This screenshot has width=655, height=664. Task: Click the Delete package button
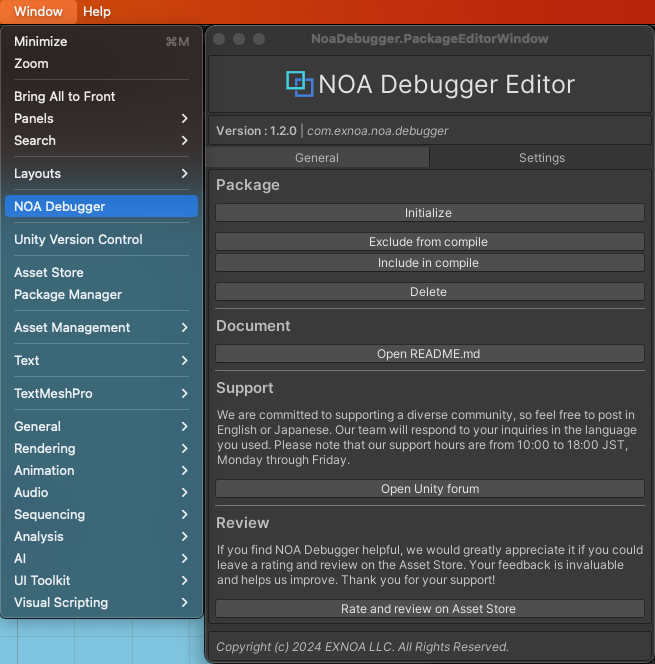430,292
